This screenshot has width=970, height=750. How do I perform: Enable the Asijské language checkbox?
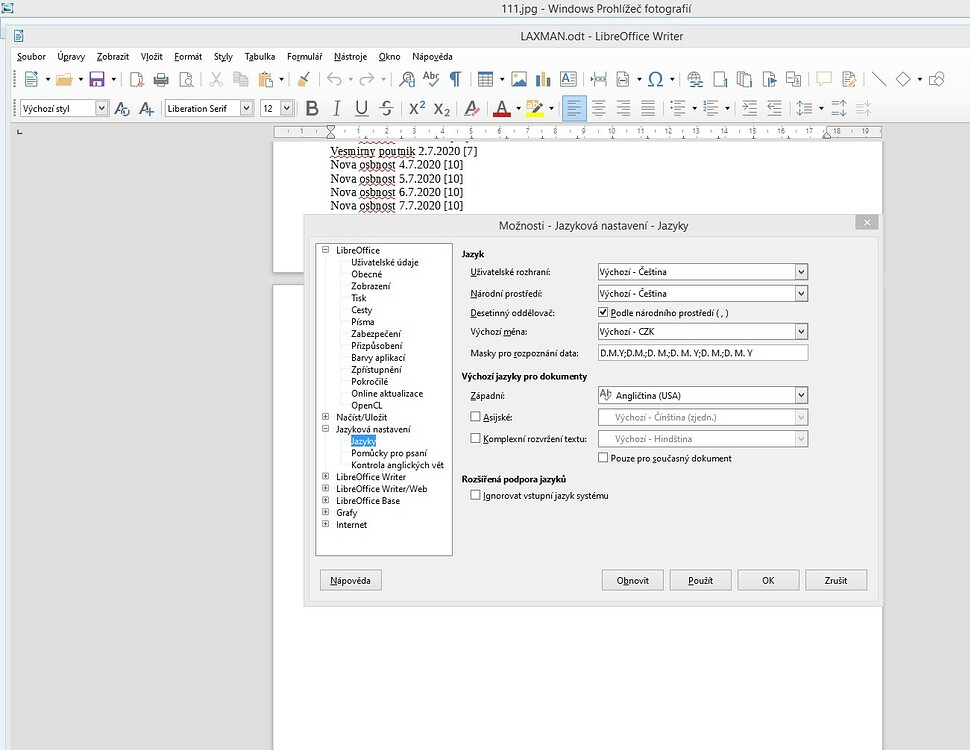[475, 417]
